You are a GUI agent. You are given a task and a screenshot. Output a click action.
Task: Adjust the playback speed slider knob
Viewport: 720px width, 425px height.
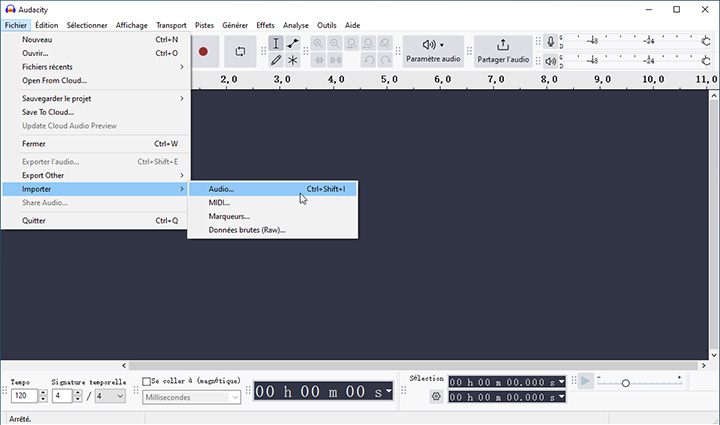(x=625, y=383)
